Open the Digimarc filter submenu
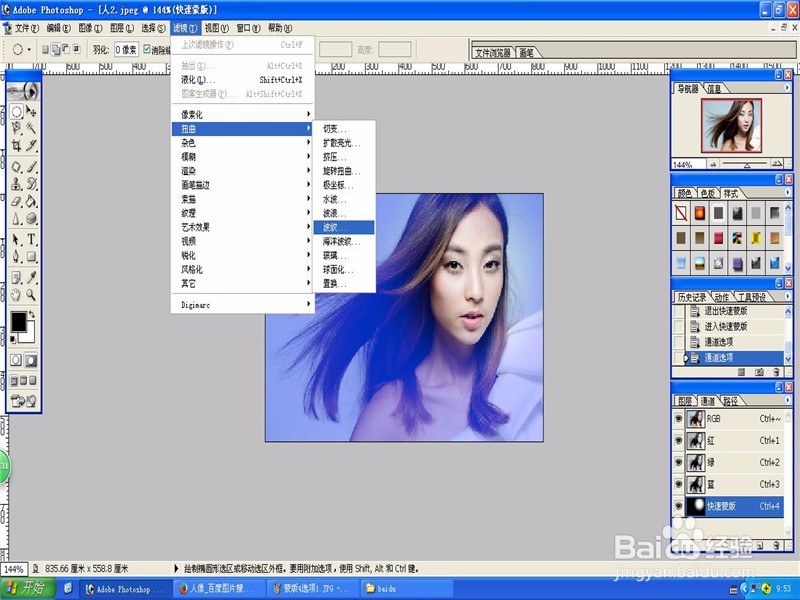Viewport: 800px width, 600px height. [242, 305]
